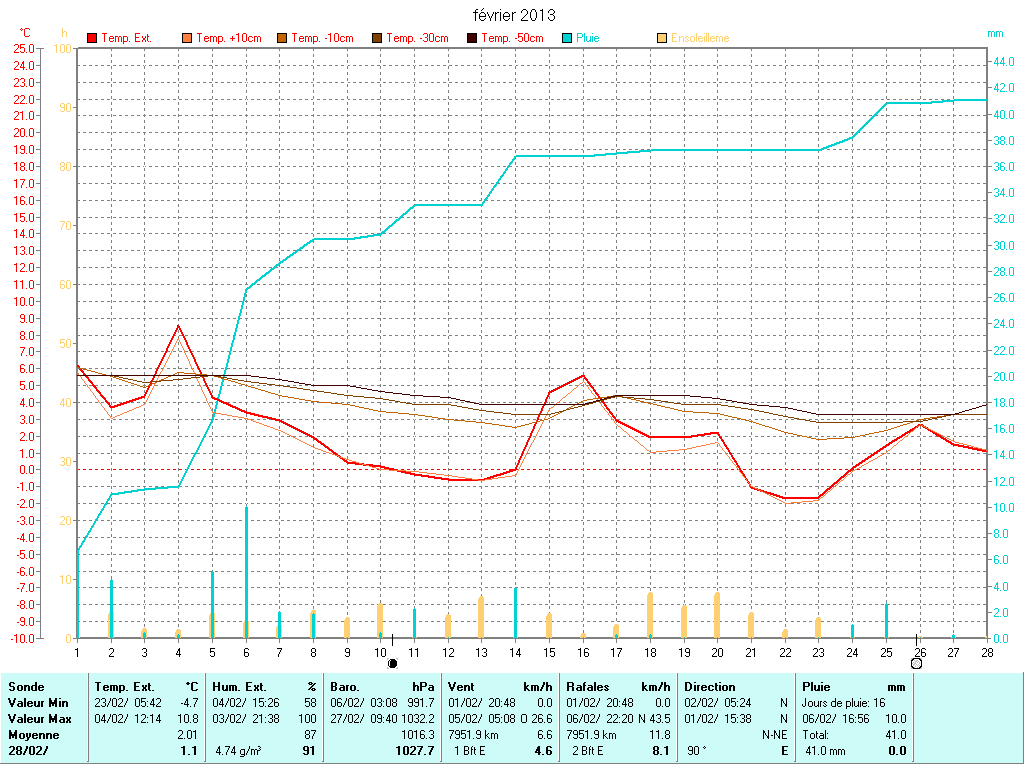Click the yellow Ensoleillement legend swatch

pyautogui.click(x=663, y=38)
